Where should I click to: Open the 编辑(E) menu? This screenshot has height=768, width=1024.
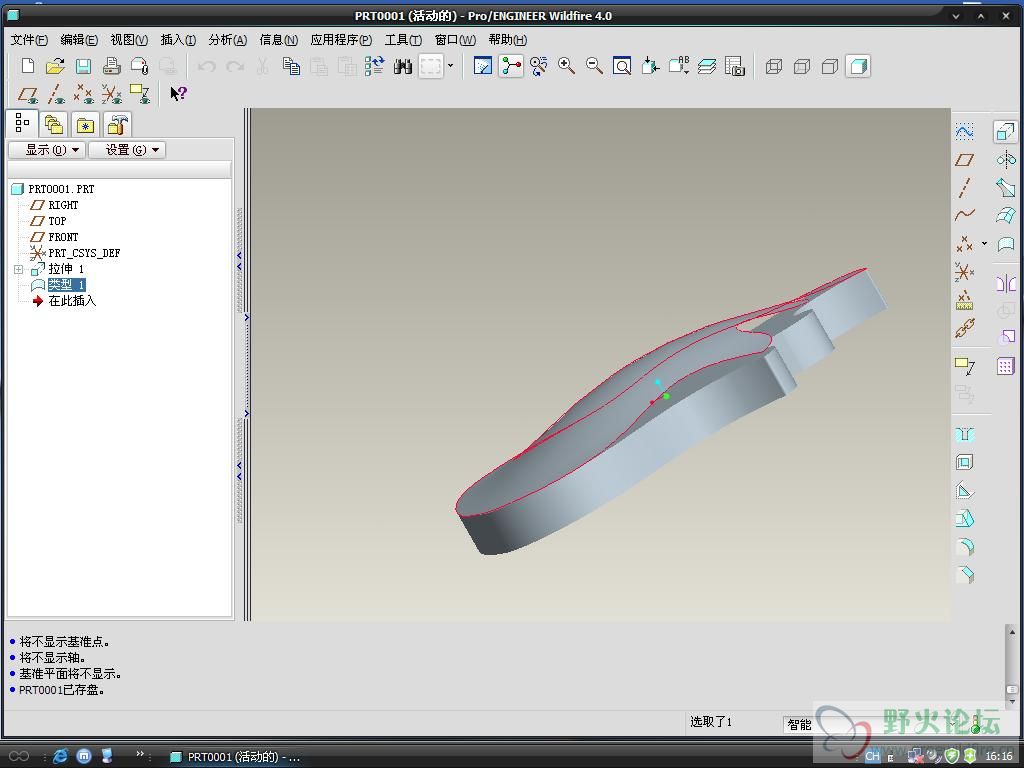click(79, 40)
